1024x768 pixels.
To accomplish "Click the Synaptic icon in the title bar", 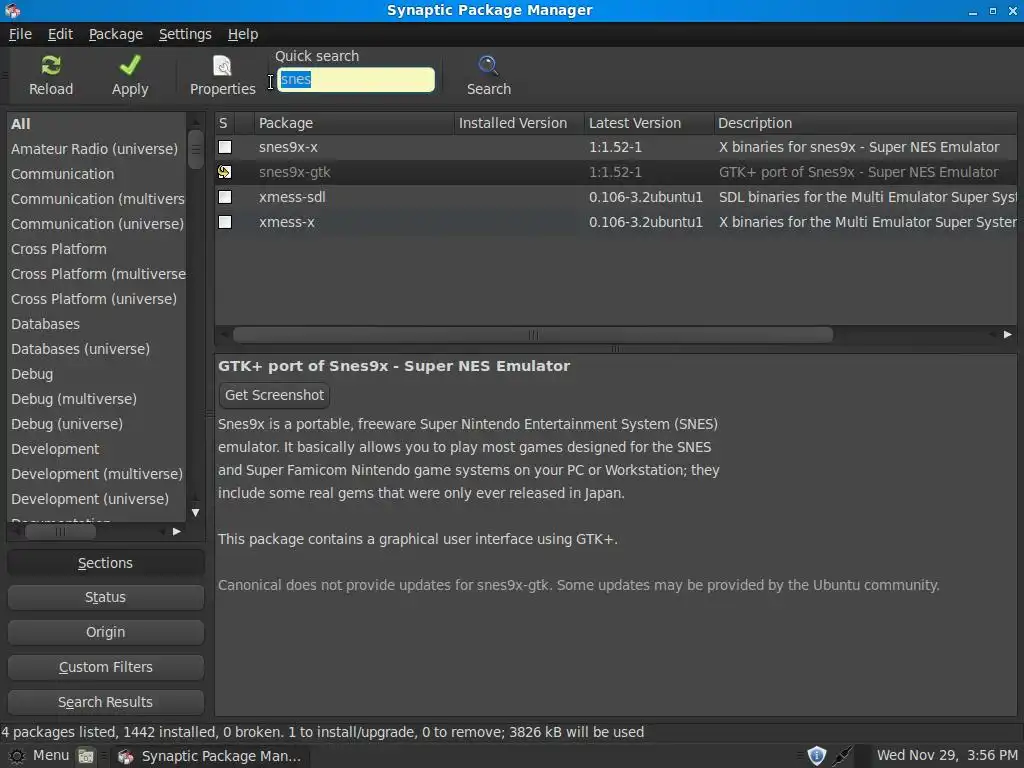I will (12, 10).
